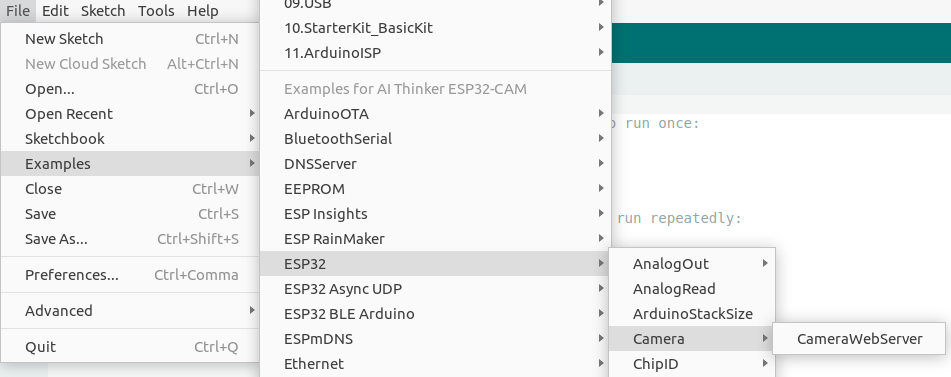
Task: Open the Help menu
Action: (203, 11)
